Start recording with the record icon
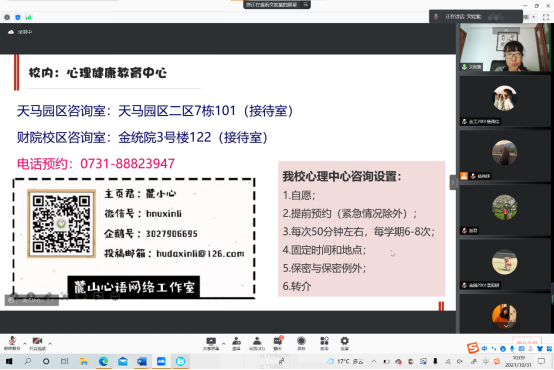This screenshot has height=370, width=554. (301, 343)
